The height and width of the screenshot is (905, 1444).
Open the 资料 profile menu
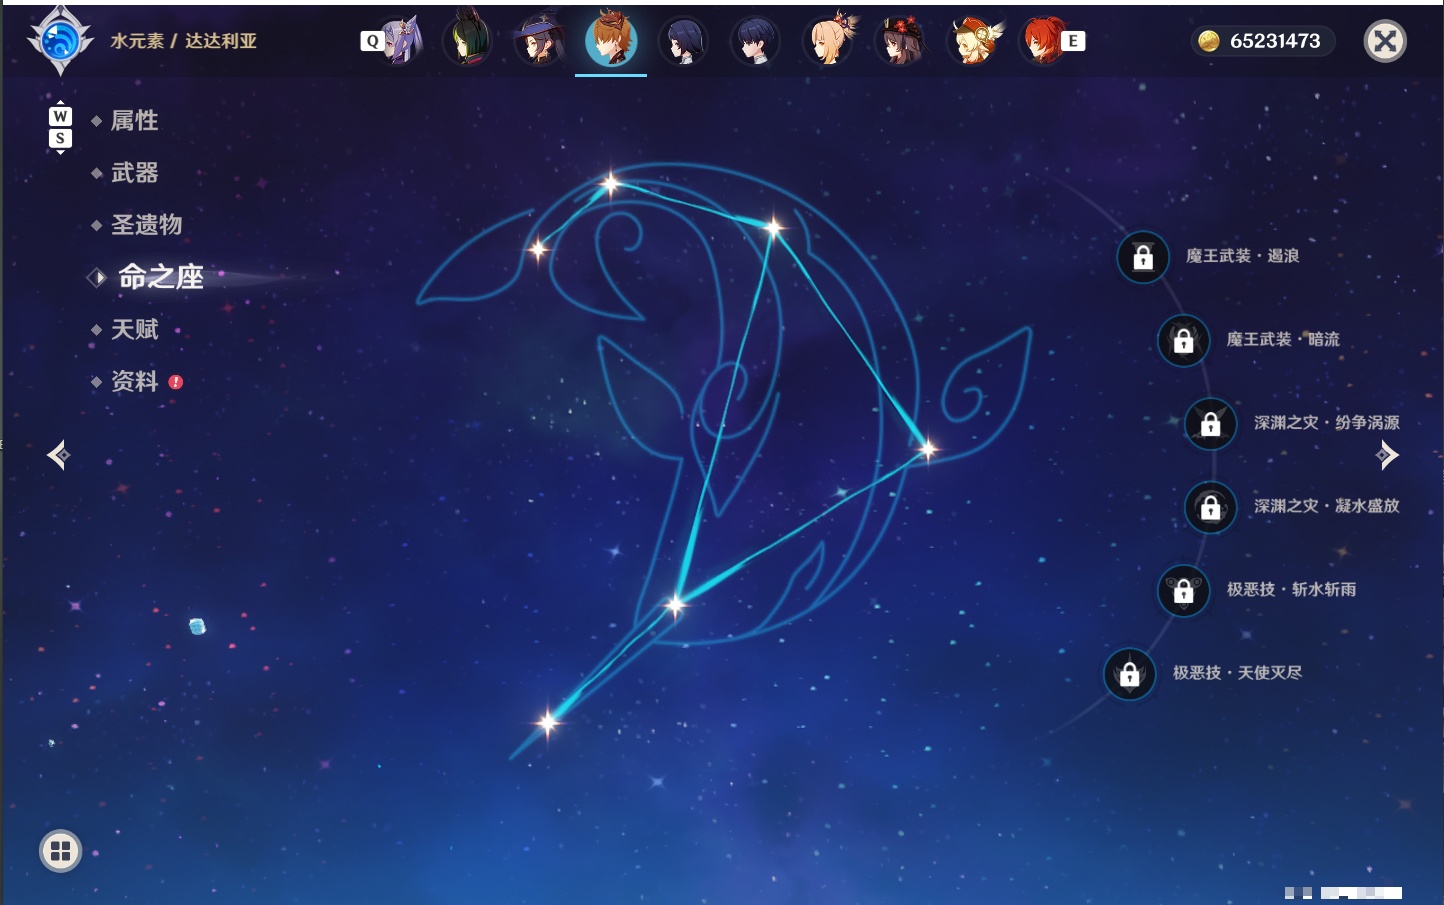point(135,381)
